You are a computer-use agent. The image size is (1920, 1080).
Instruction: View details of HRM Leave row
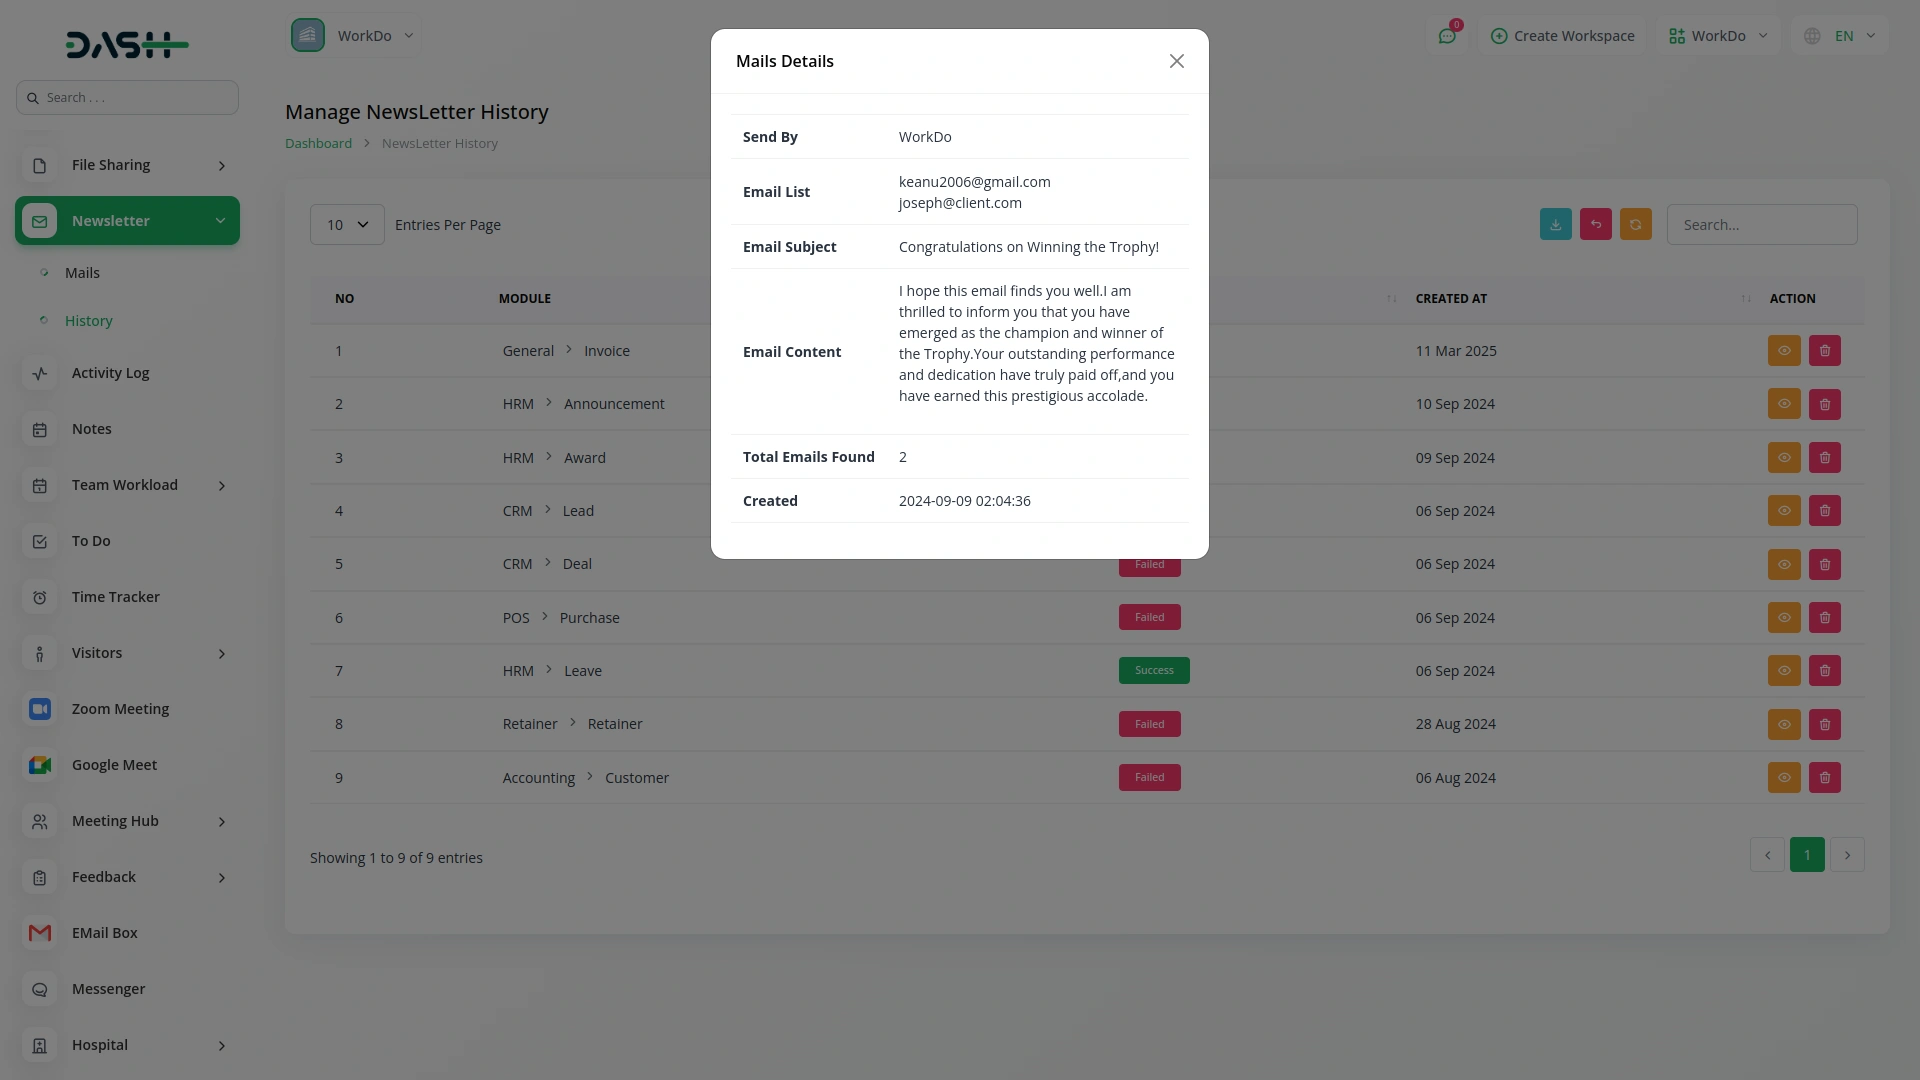(x=1783, y=671)
